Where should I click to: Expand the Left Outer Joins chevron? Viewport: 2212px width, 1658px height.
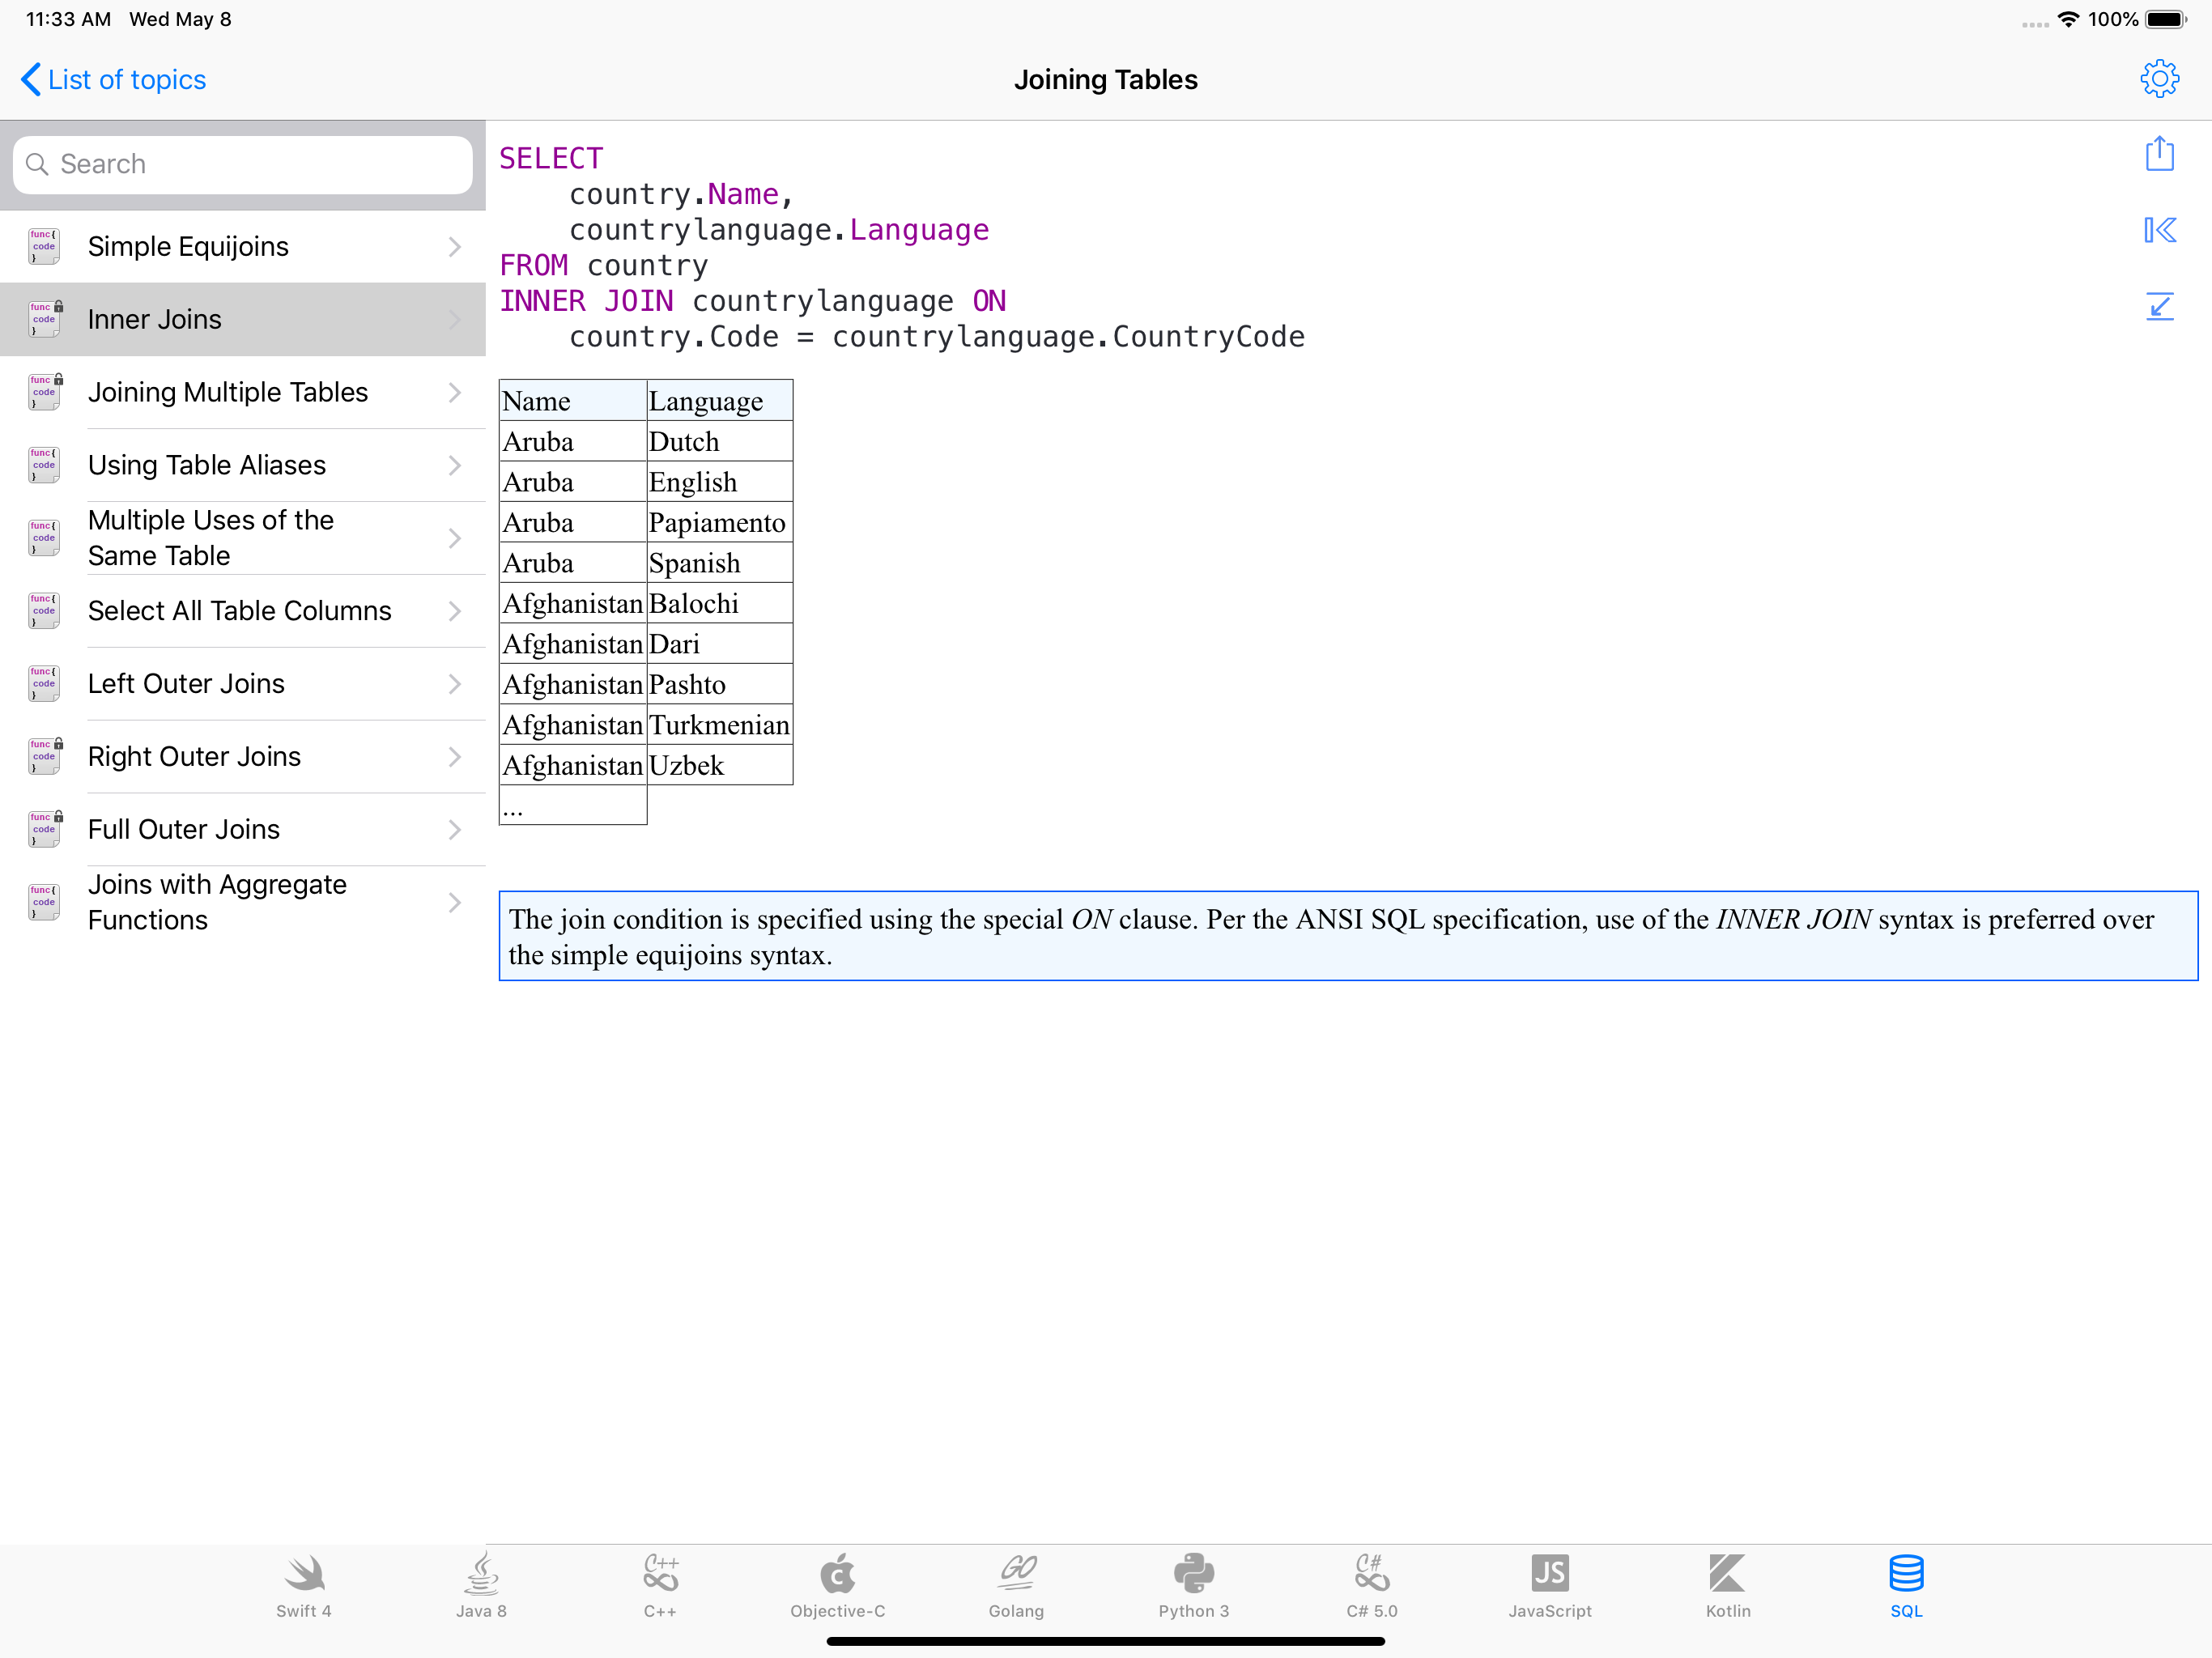point(454,684)
